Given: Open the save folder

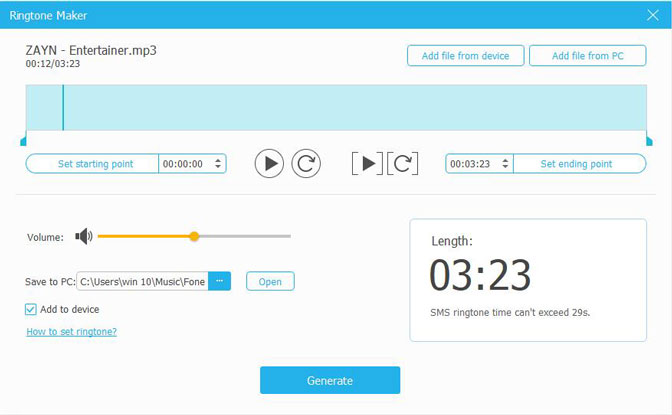Looking at the screenshot, I should pos(270,282).
